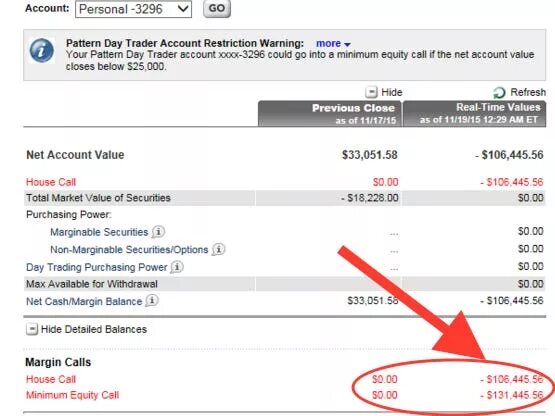Click the info icon beside Day Trading Purchasing Power
The image size is (555, 416).
tap(177, 267)
